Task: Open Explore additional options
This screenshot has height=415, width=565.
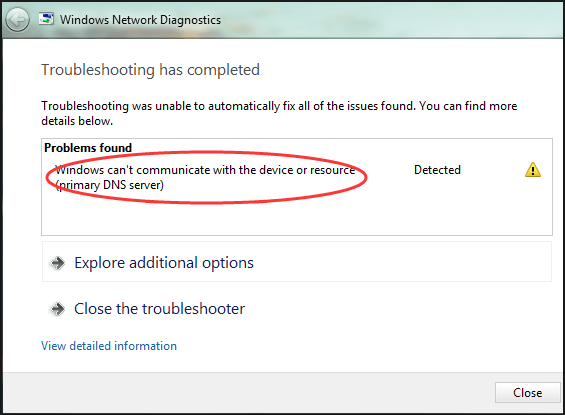Action: click(x=297, y=262)
